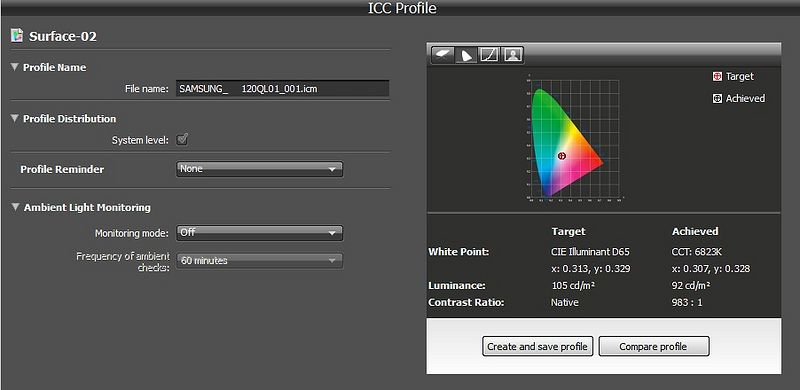Open the 3D gamut view icon
The image size is (800, 390).
pos(442,55)
